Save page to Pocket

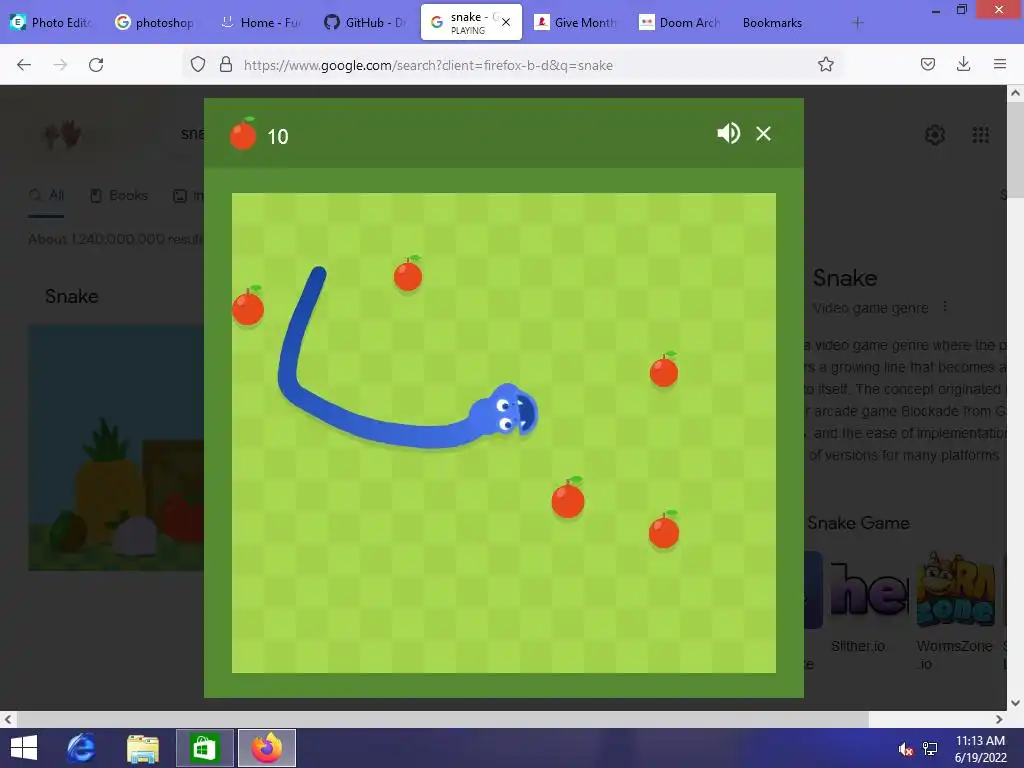point(927,65)
